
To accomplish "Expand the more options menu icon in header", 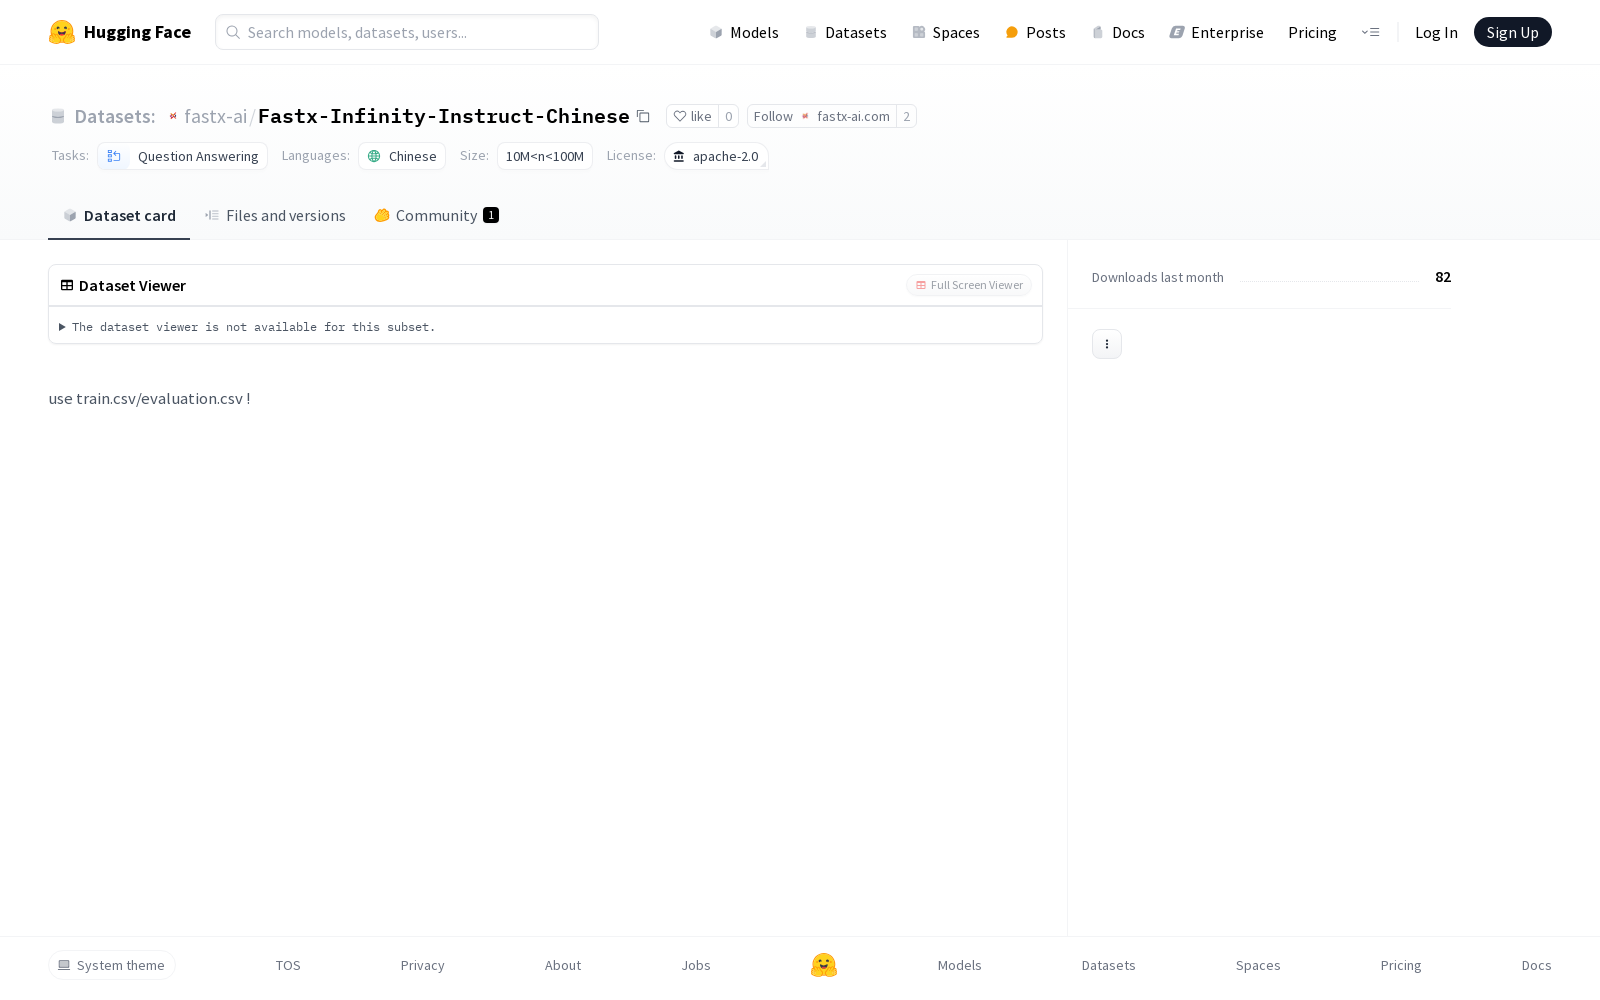I will click(x=1370, y=32).
